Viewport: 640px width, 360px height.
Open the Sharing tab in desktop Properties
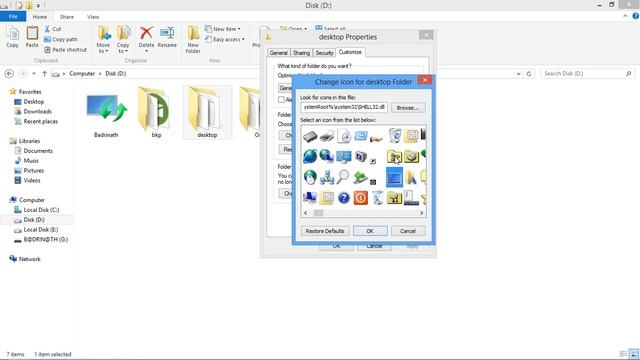[x=301, y=53]
